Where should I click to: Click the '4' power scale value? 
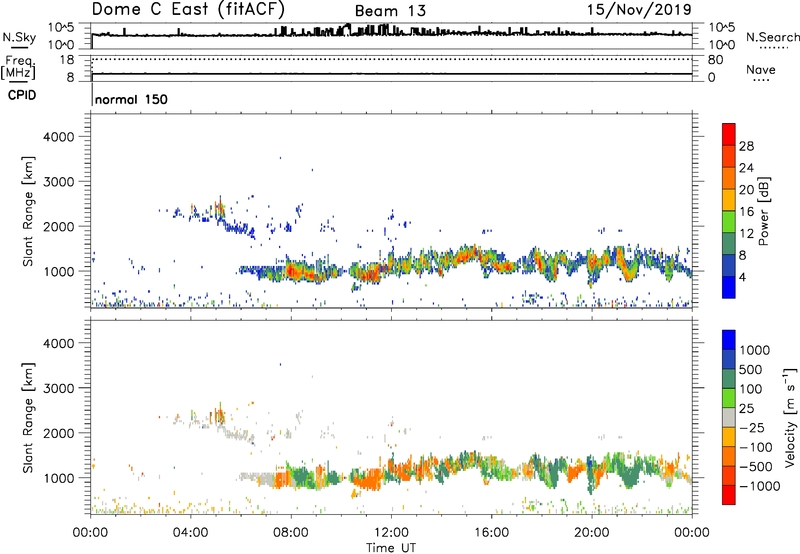click(743, 277)
